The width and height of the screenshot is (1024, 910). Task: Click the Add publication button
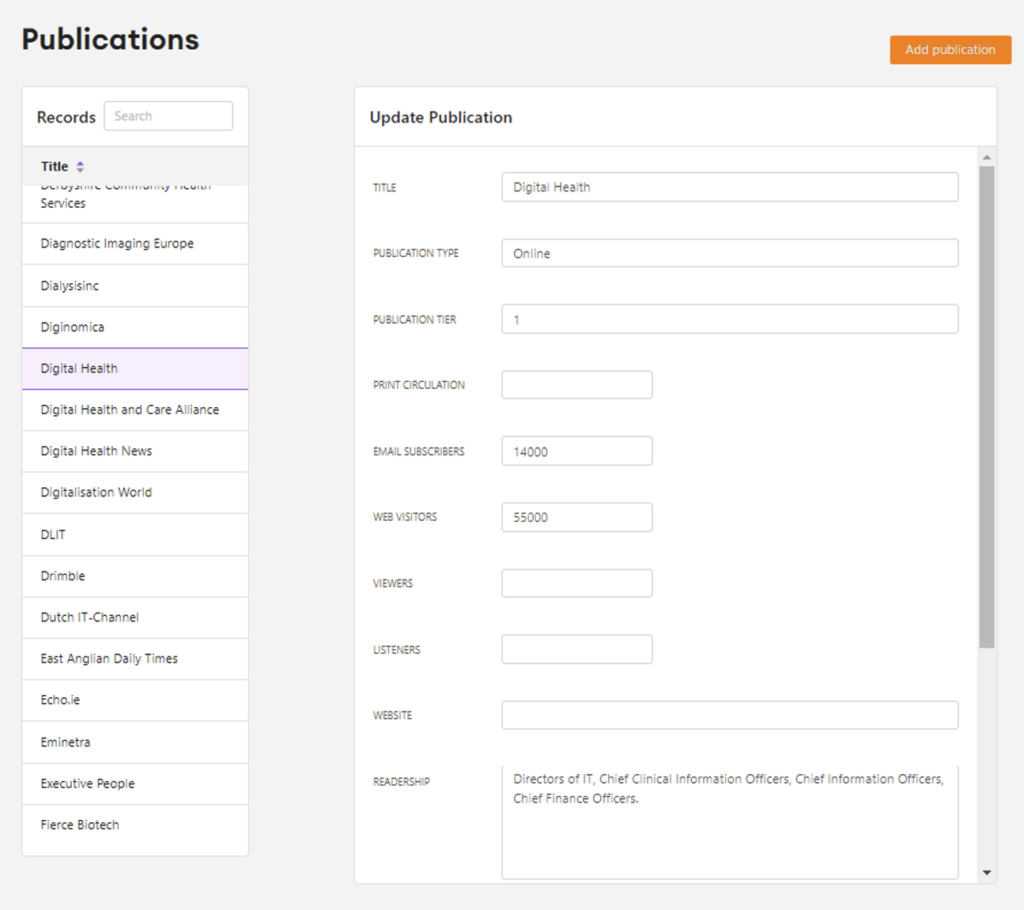point(950,50)
